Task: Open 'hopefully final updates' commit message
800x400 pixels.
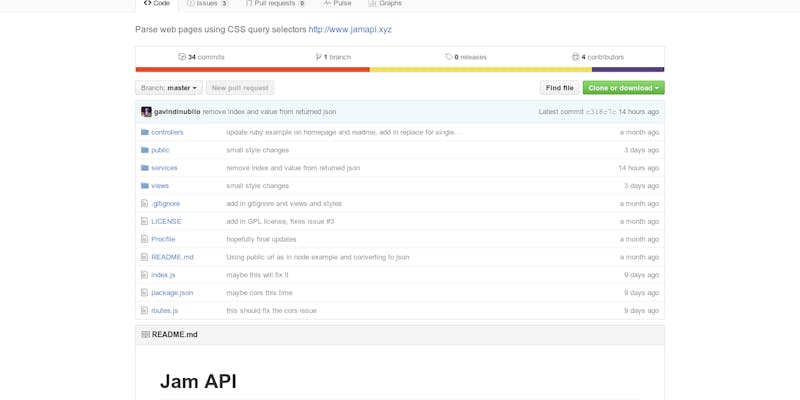Action: point(261,239)
